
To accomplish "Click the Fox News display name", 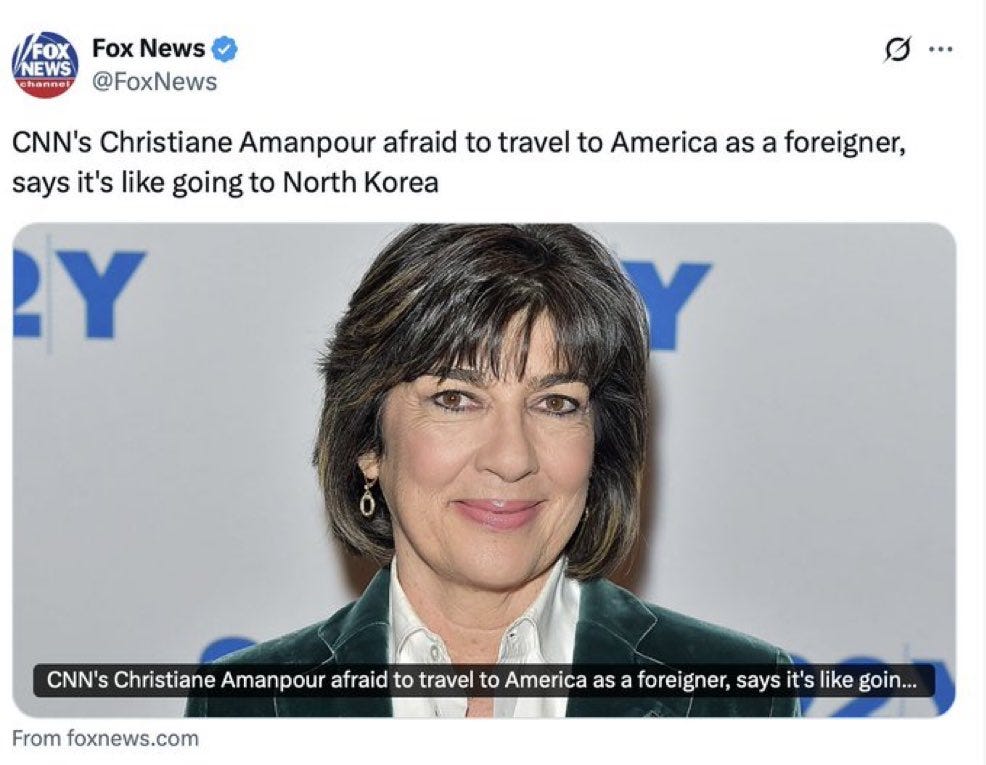I will point(148,48).
